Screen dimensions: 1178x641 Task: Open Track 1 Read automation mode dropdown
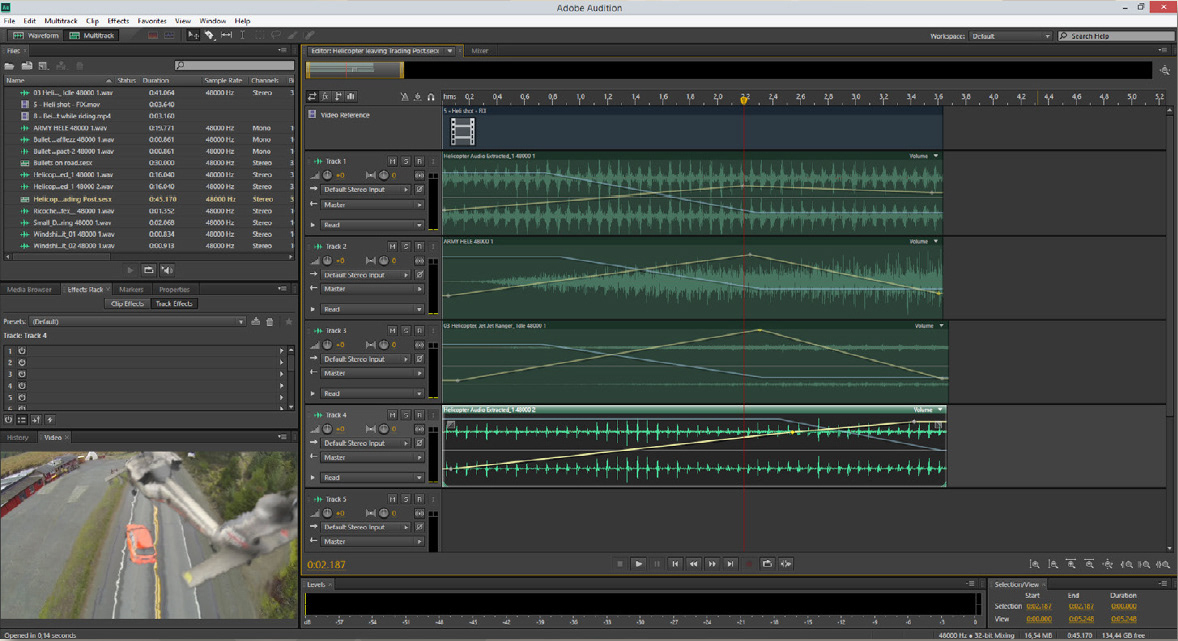[373, 225]
